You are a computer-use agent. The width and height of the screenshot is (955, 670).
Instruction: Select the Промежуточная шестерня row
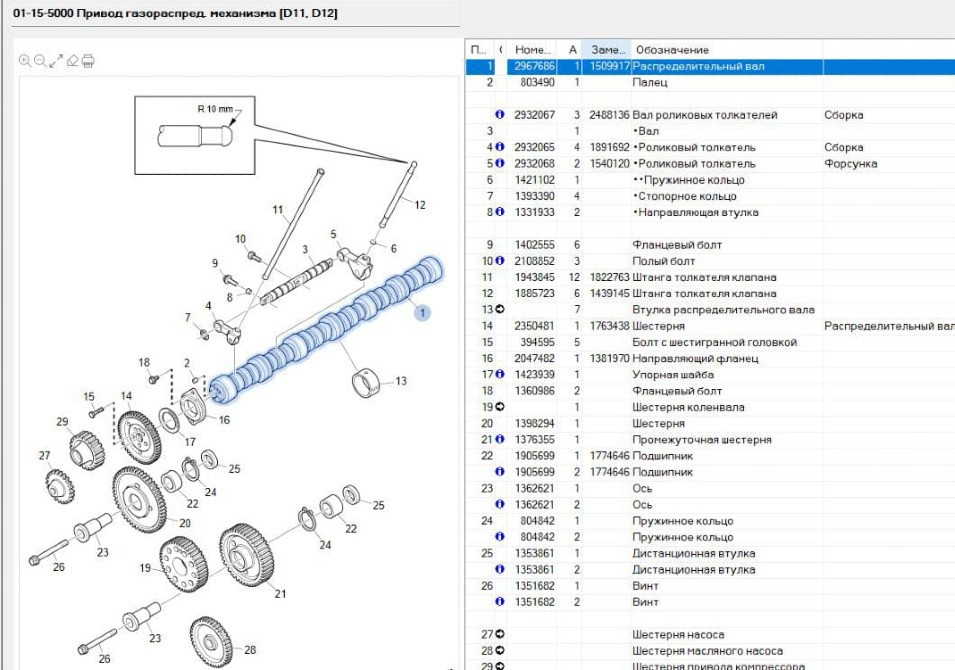pyautogui.click(x=701, y=440)
